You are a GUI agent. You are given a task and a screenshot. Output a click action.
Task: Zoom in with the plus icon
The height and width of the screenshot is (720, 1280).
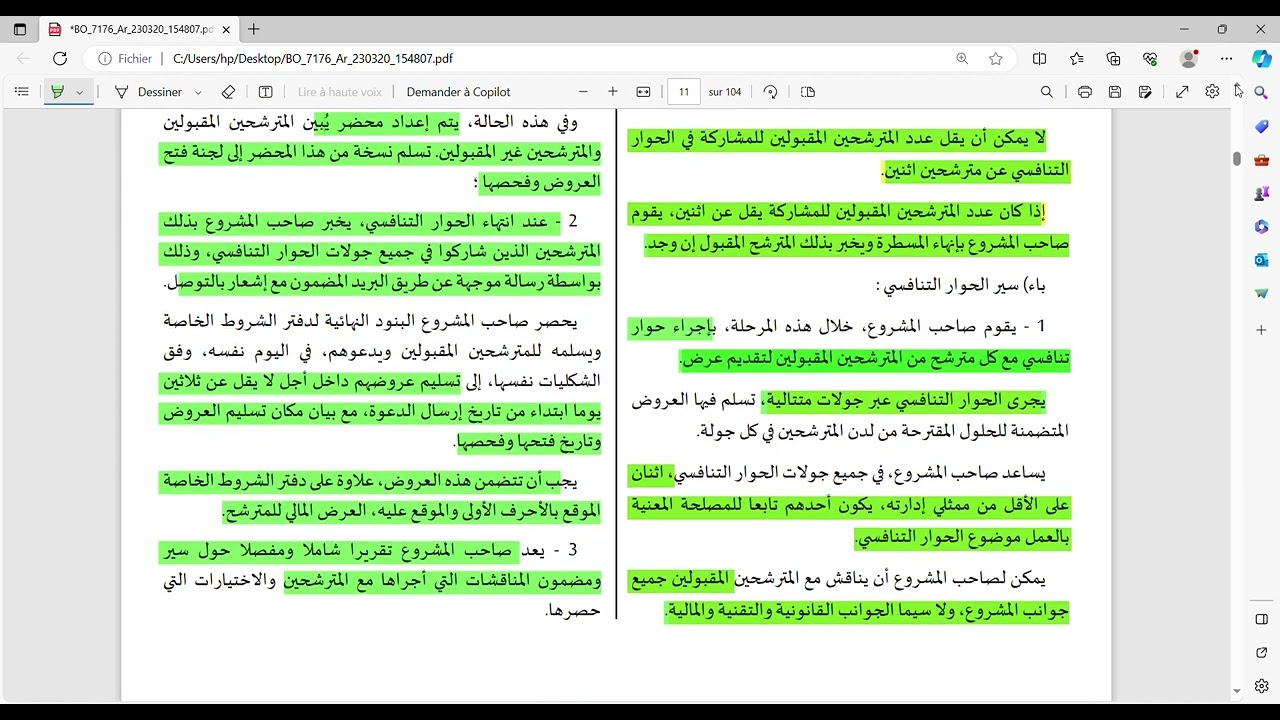(613, 92)
